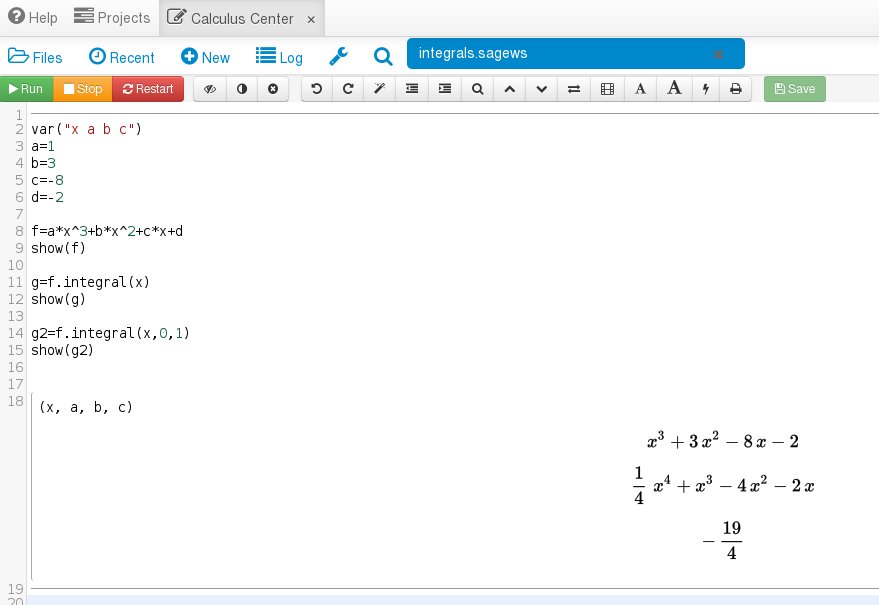The width and height of the screenshot is (879, 605).
Task: Open find in editor magnifier icon
Action: [x=478, y=89]
